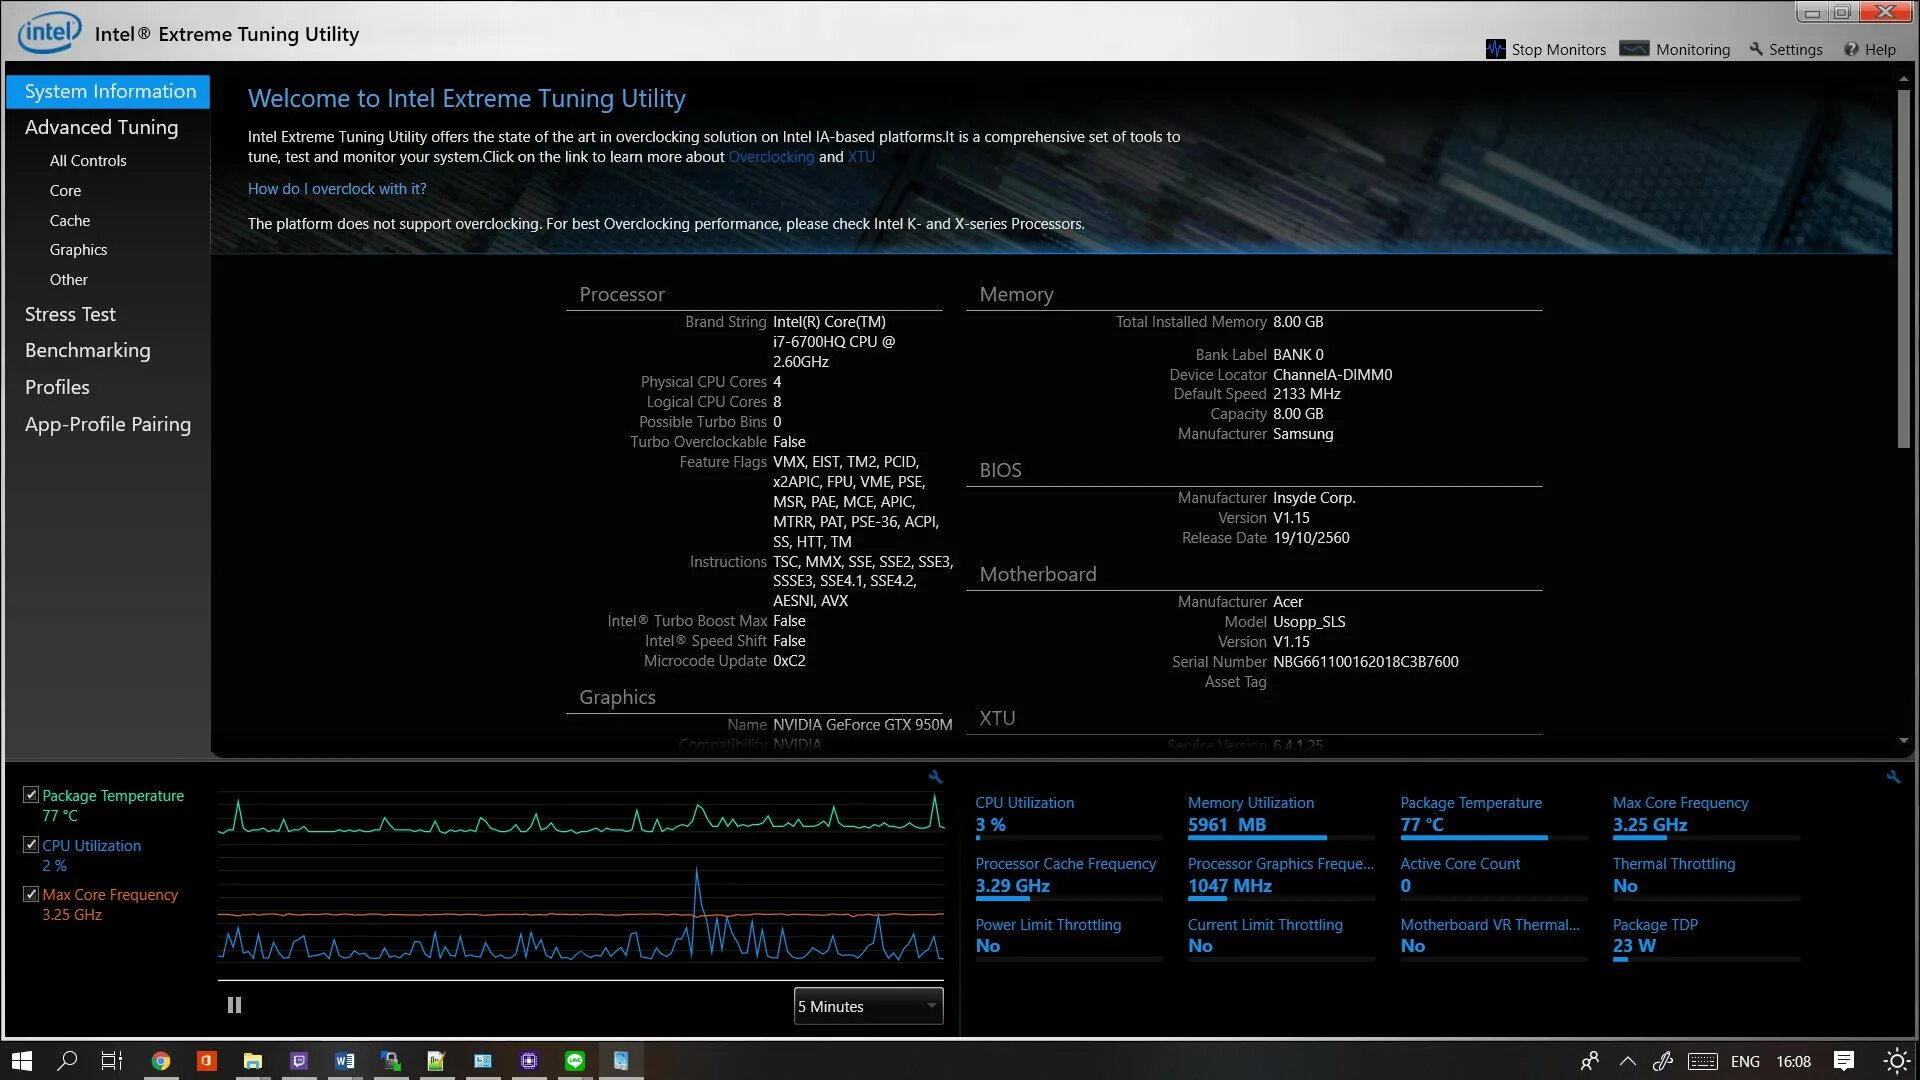Viewport: 1920px width, 1080px height.
Task: Go to the Benchmarking section
Action: click(x=87, y=350)
